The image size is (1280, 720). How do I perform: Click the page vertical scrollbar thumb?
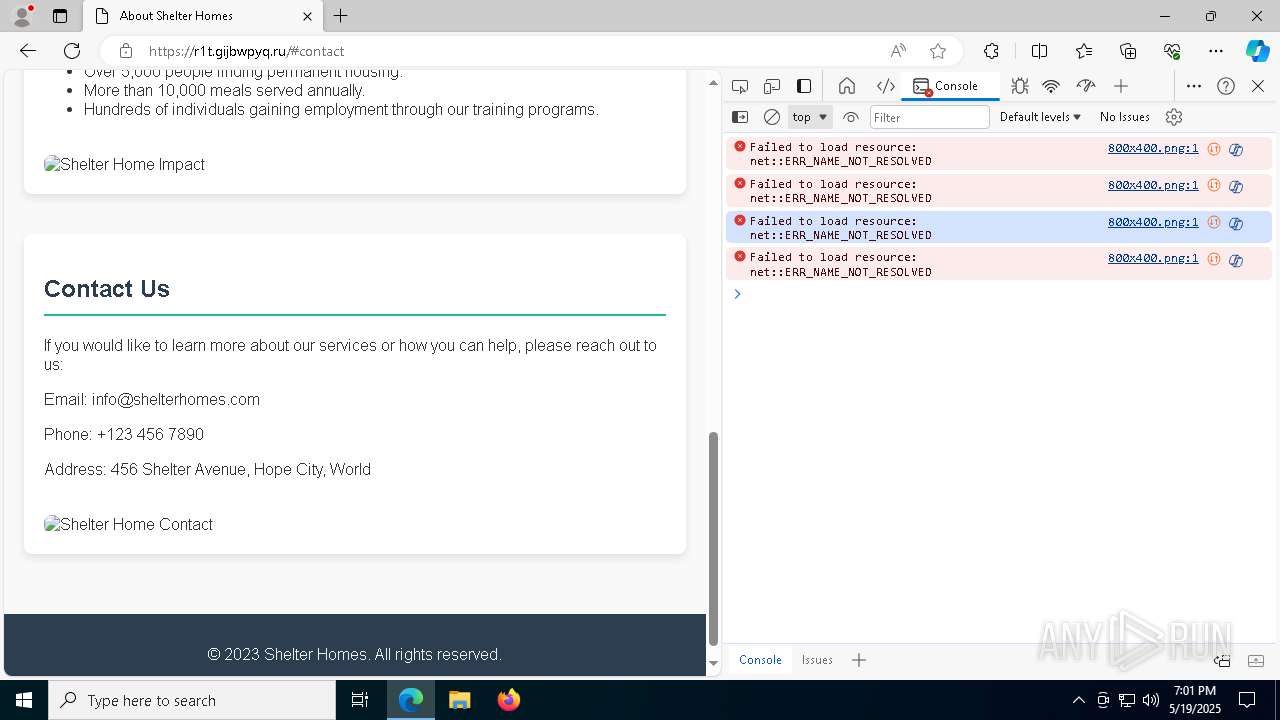click(713, 539)
